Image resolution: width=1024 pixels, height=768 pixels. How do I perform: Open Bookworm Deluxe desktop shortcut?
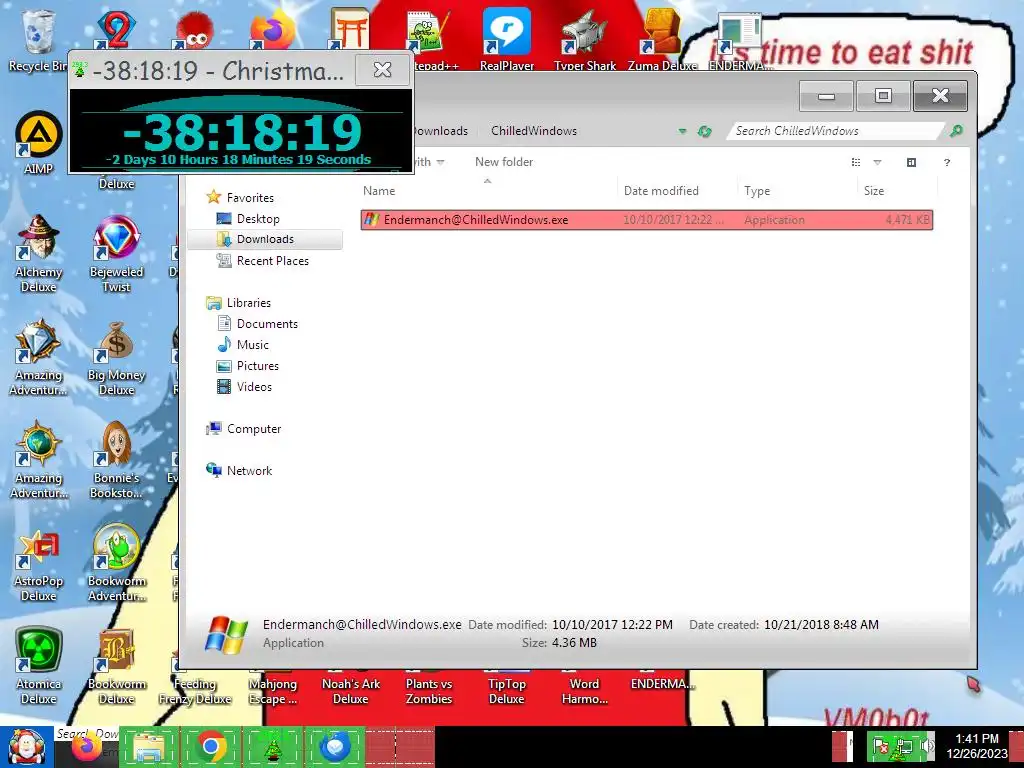pyautogui.click(x=116, y=666)
